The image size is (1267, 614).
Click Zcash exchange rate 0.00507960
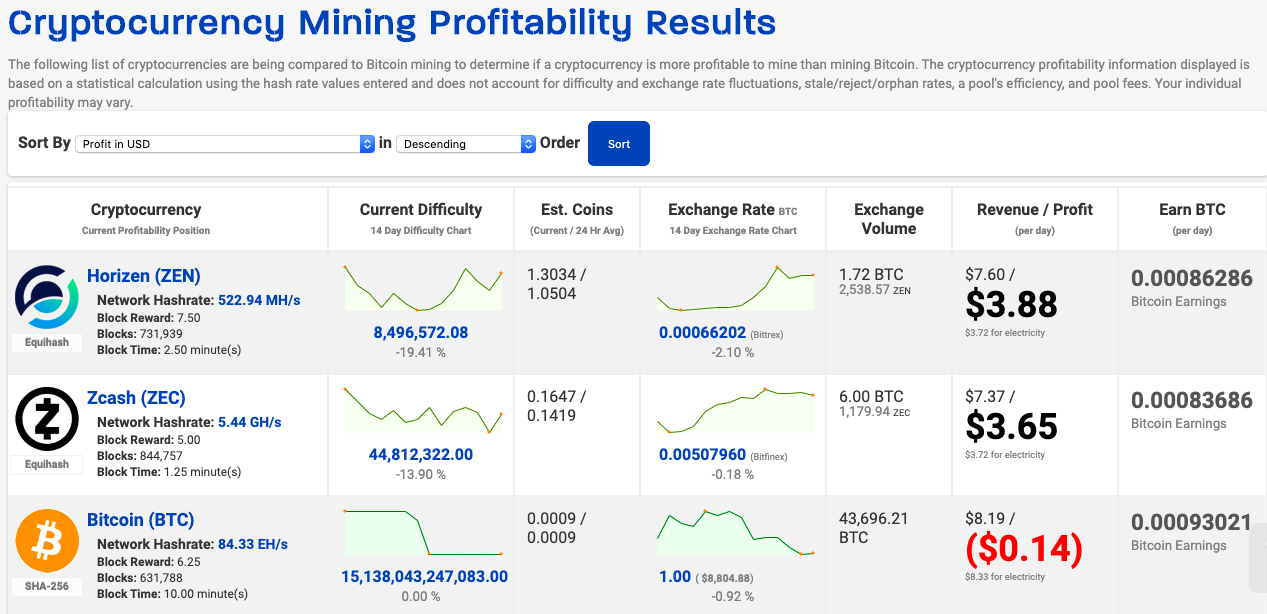[x=703, y=455]
